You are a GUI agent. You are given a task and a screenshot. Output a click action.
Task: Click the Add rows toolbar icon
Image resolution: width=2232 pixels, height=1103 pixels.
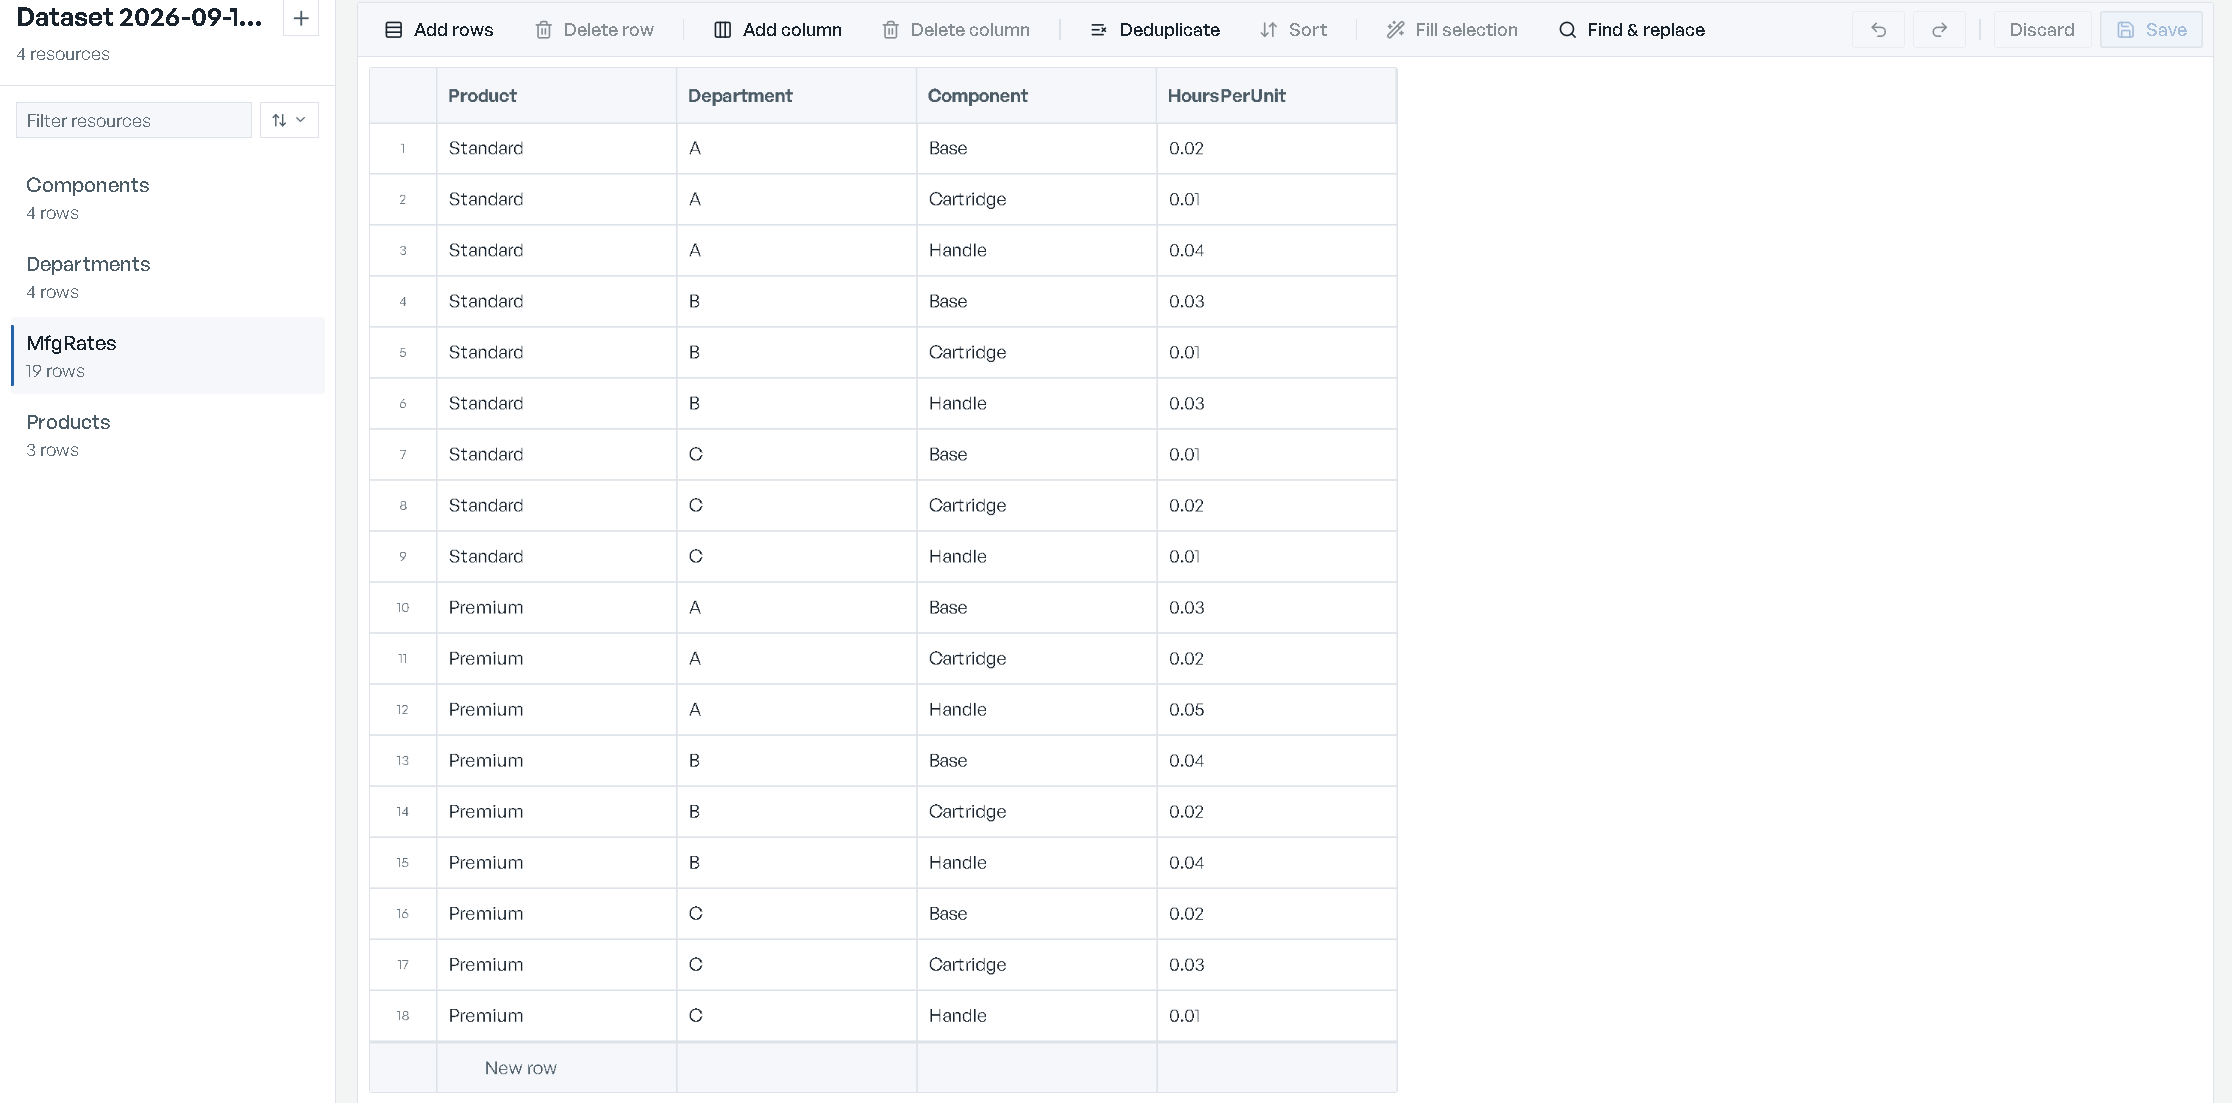click(x=394, y=30)
